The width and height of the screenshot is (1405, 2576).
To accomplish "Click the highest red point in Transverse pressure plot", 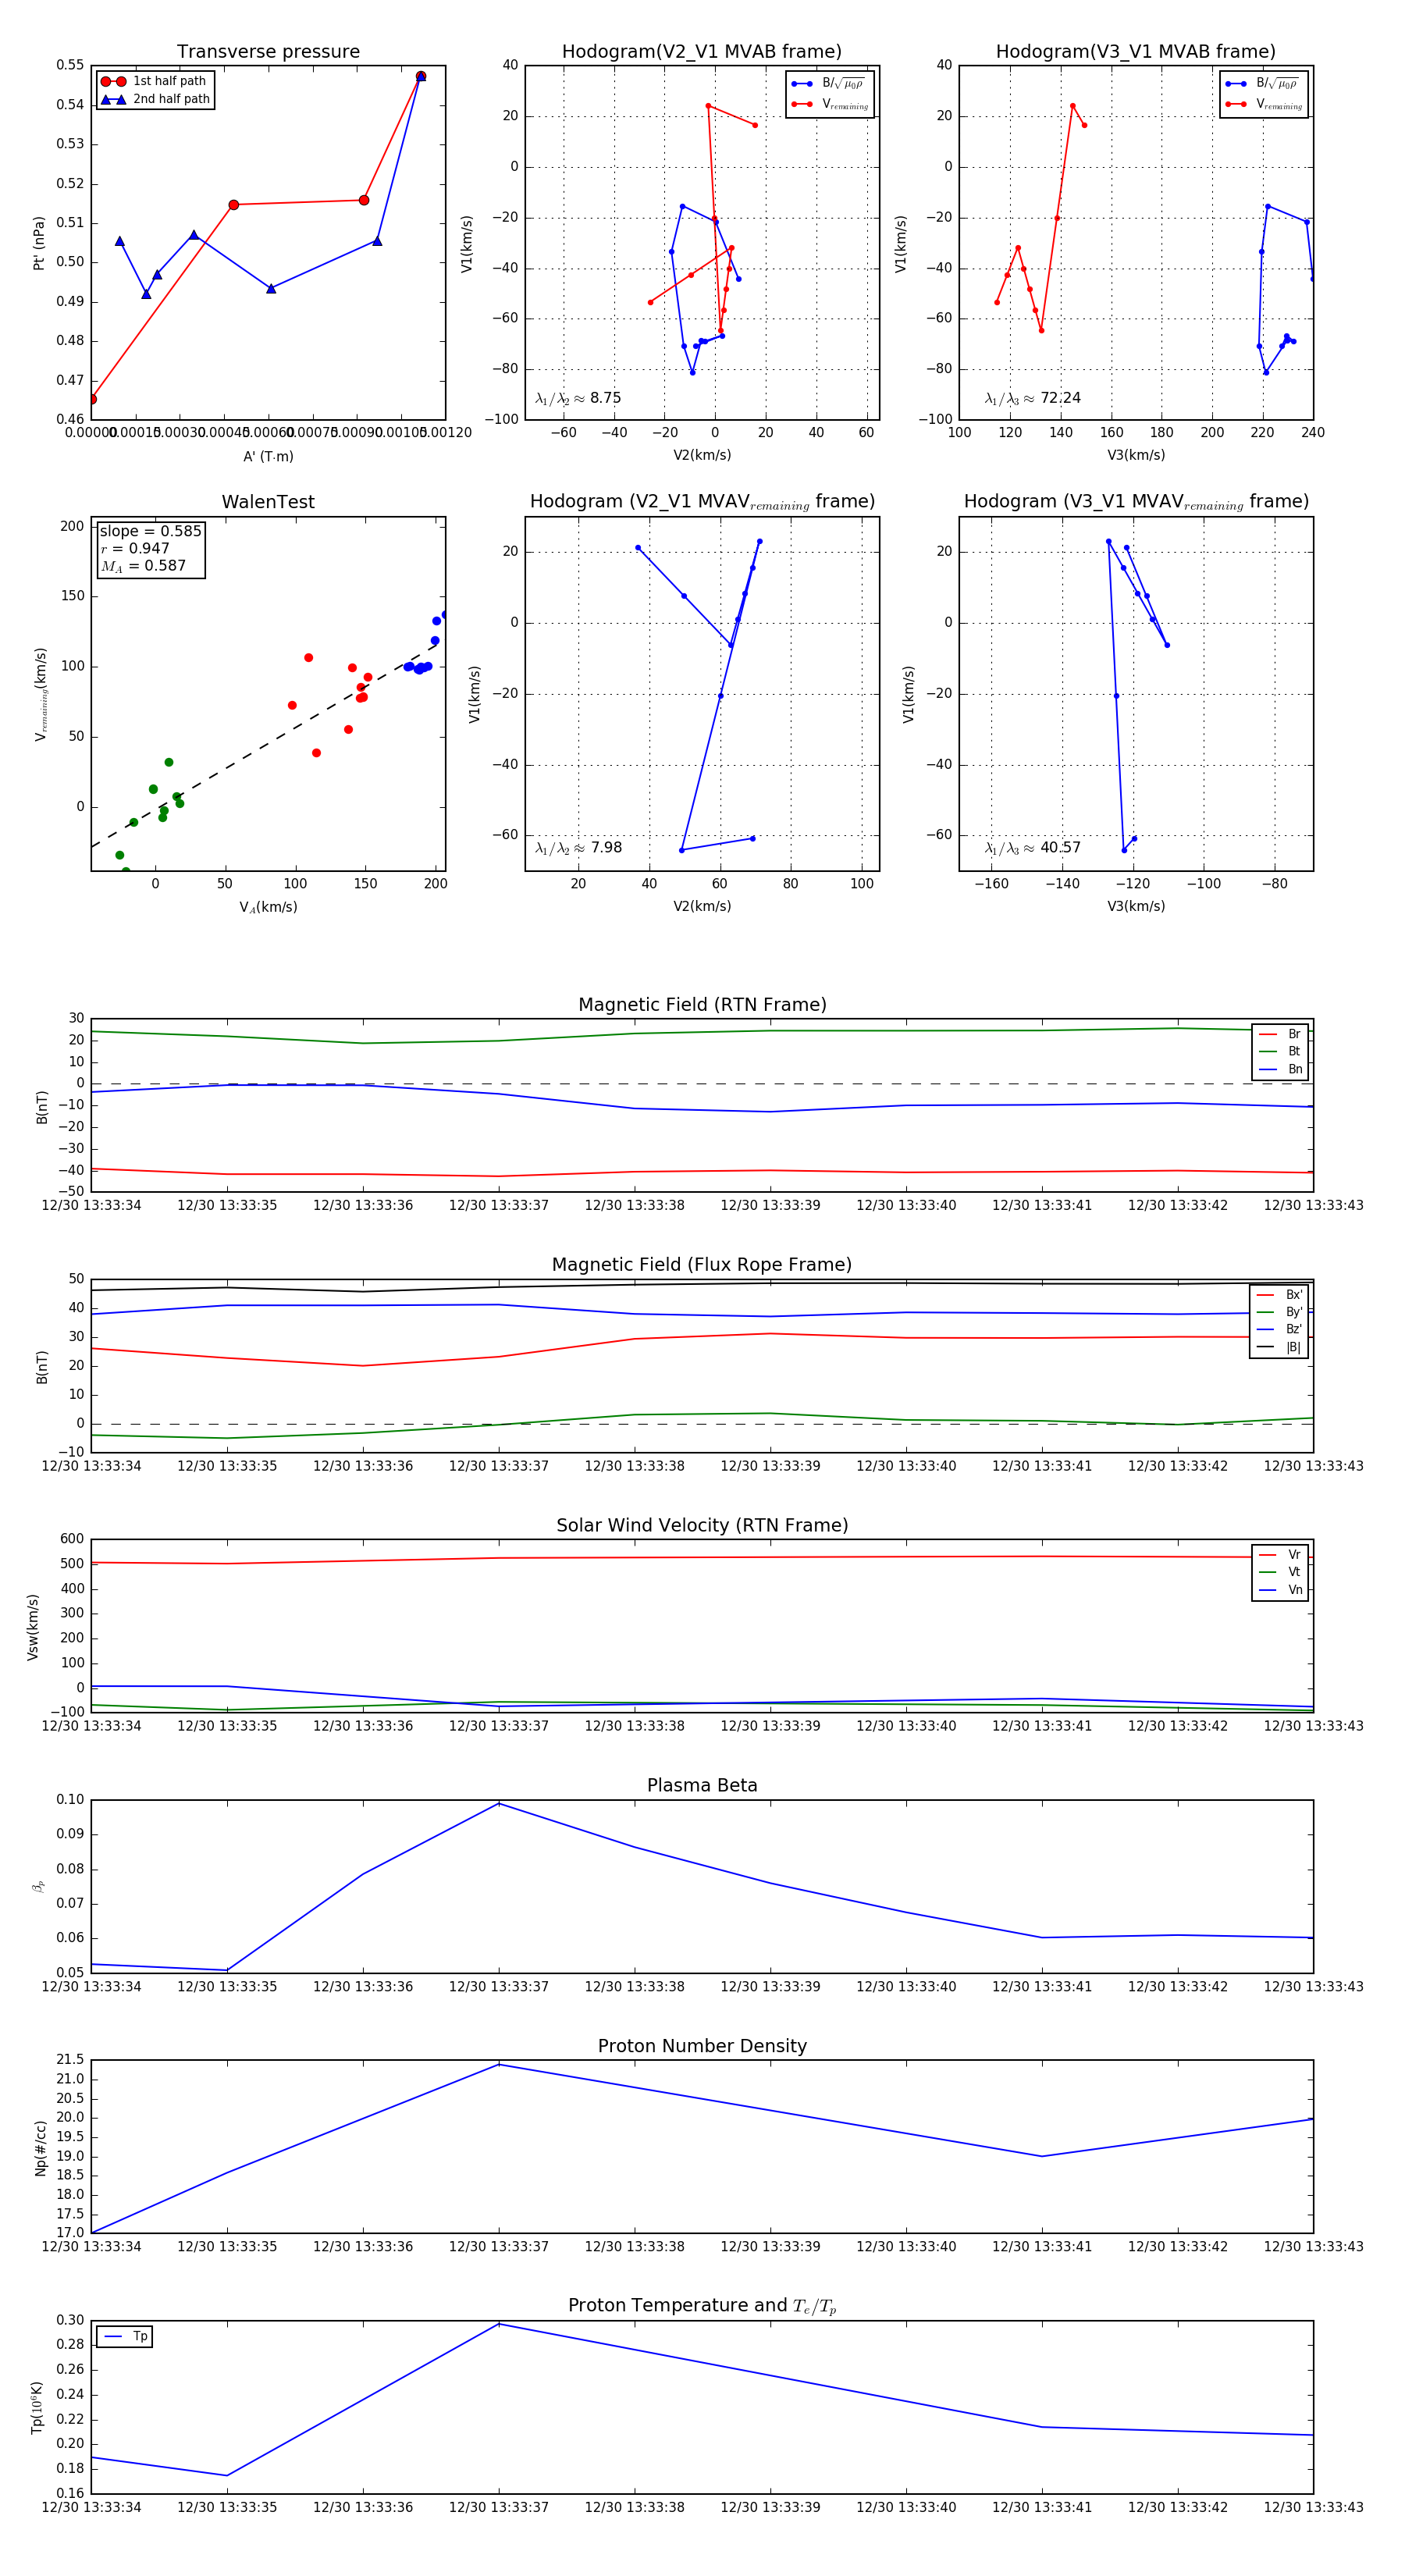I will pos(421,76).
